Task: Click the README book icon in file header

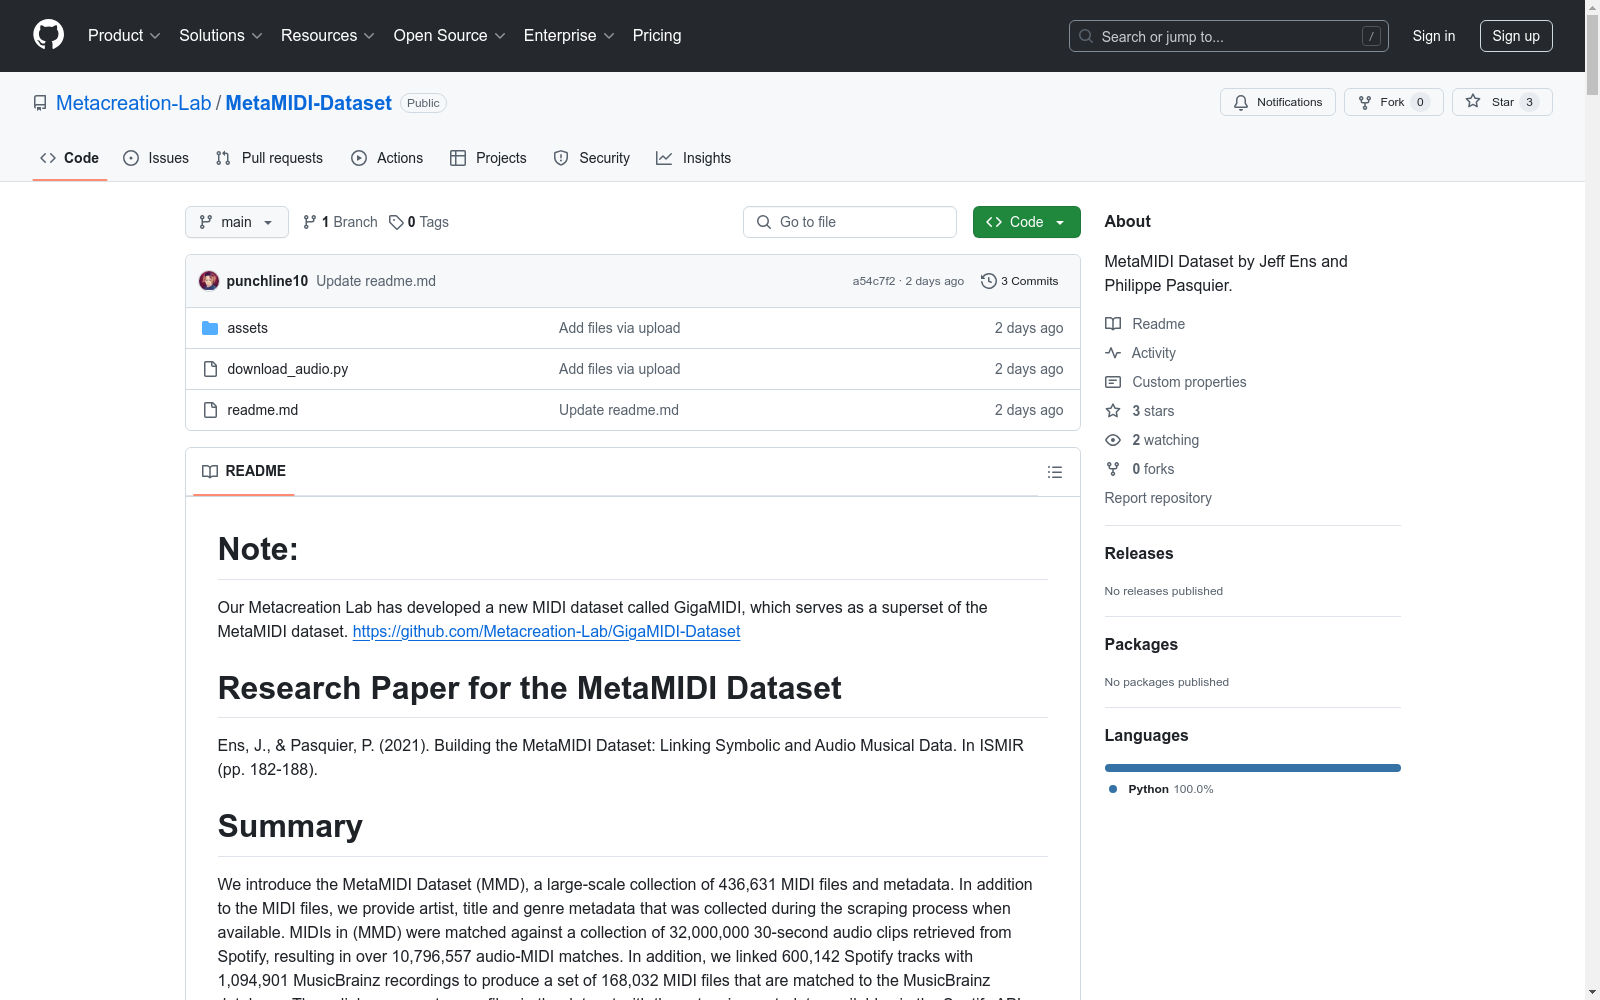Action: pos(210,471)
